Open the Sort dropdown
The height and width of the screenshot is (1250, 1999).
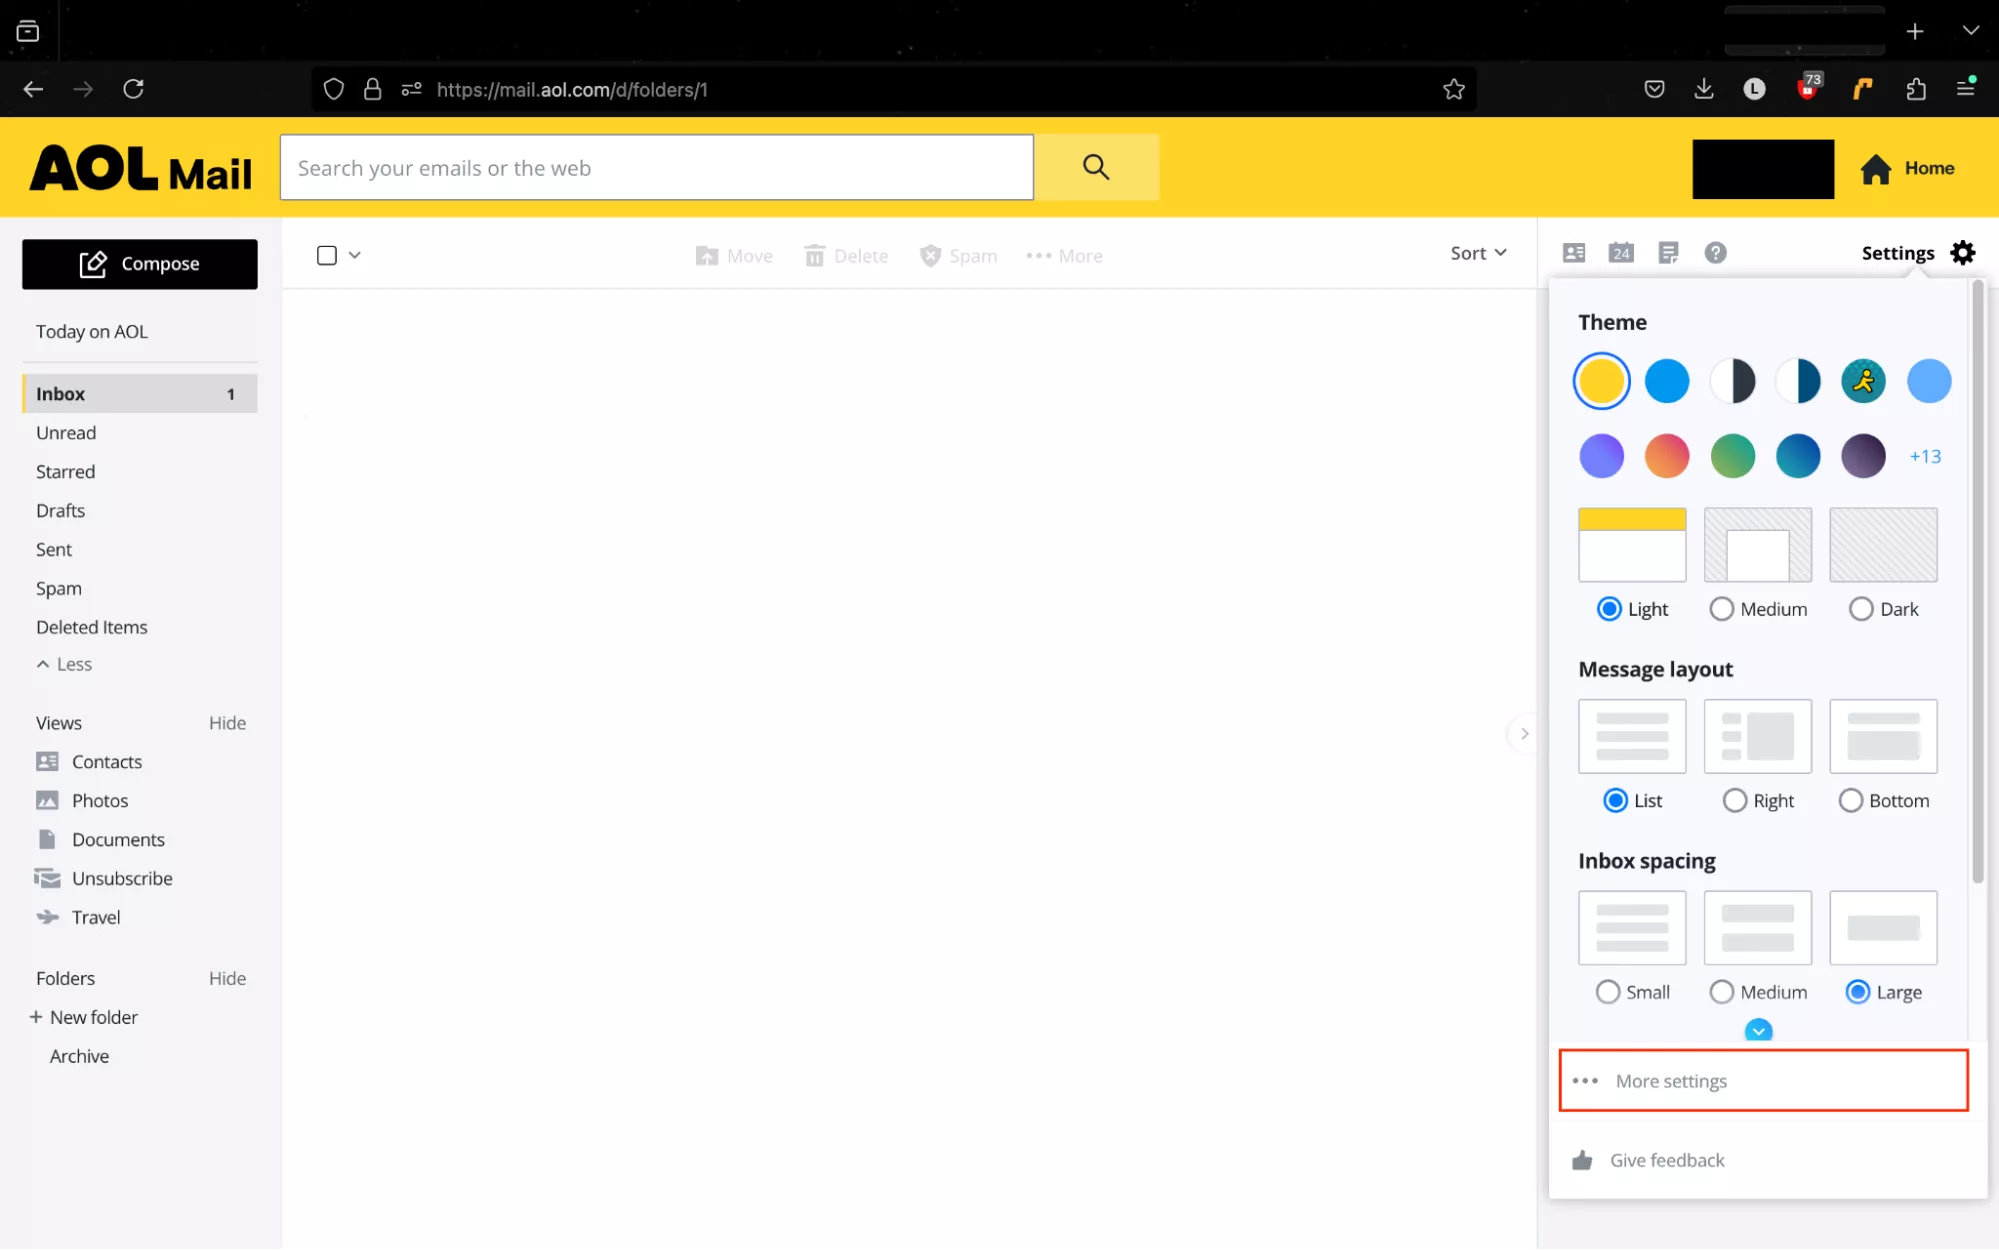[1478, 253]
